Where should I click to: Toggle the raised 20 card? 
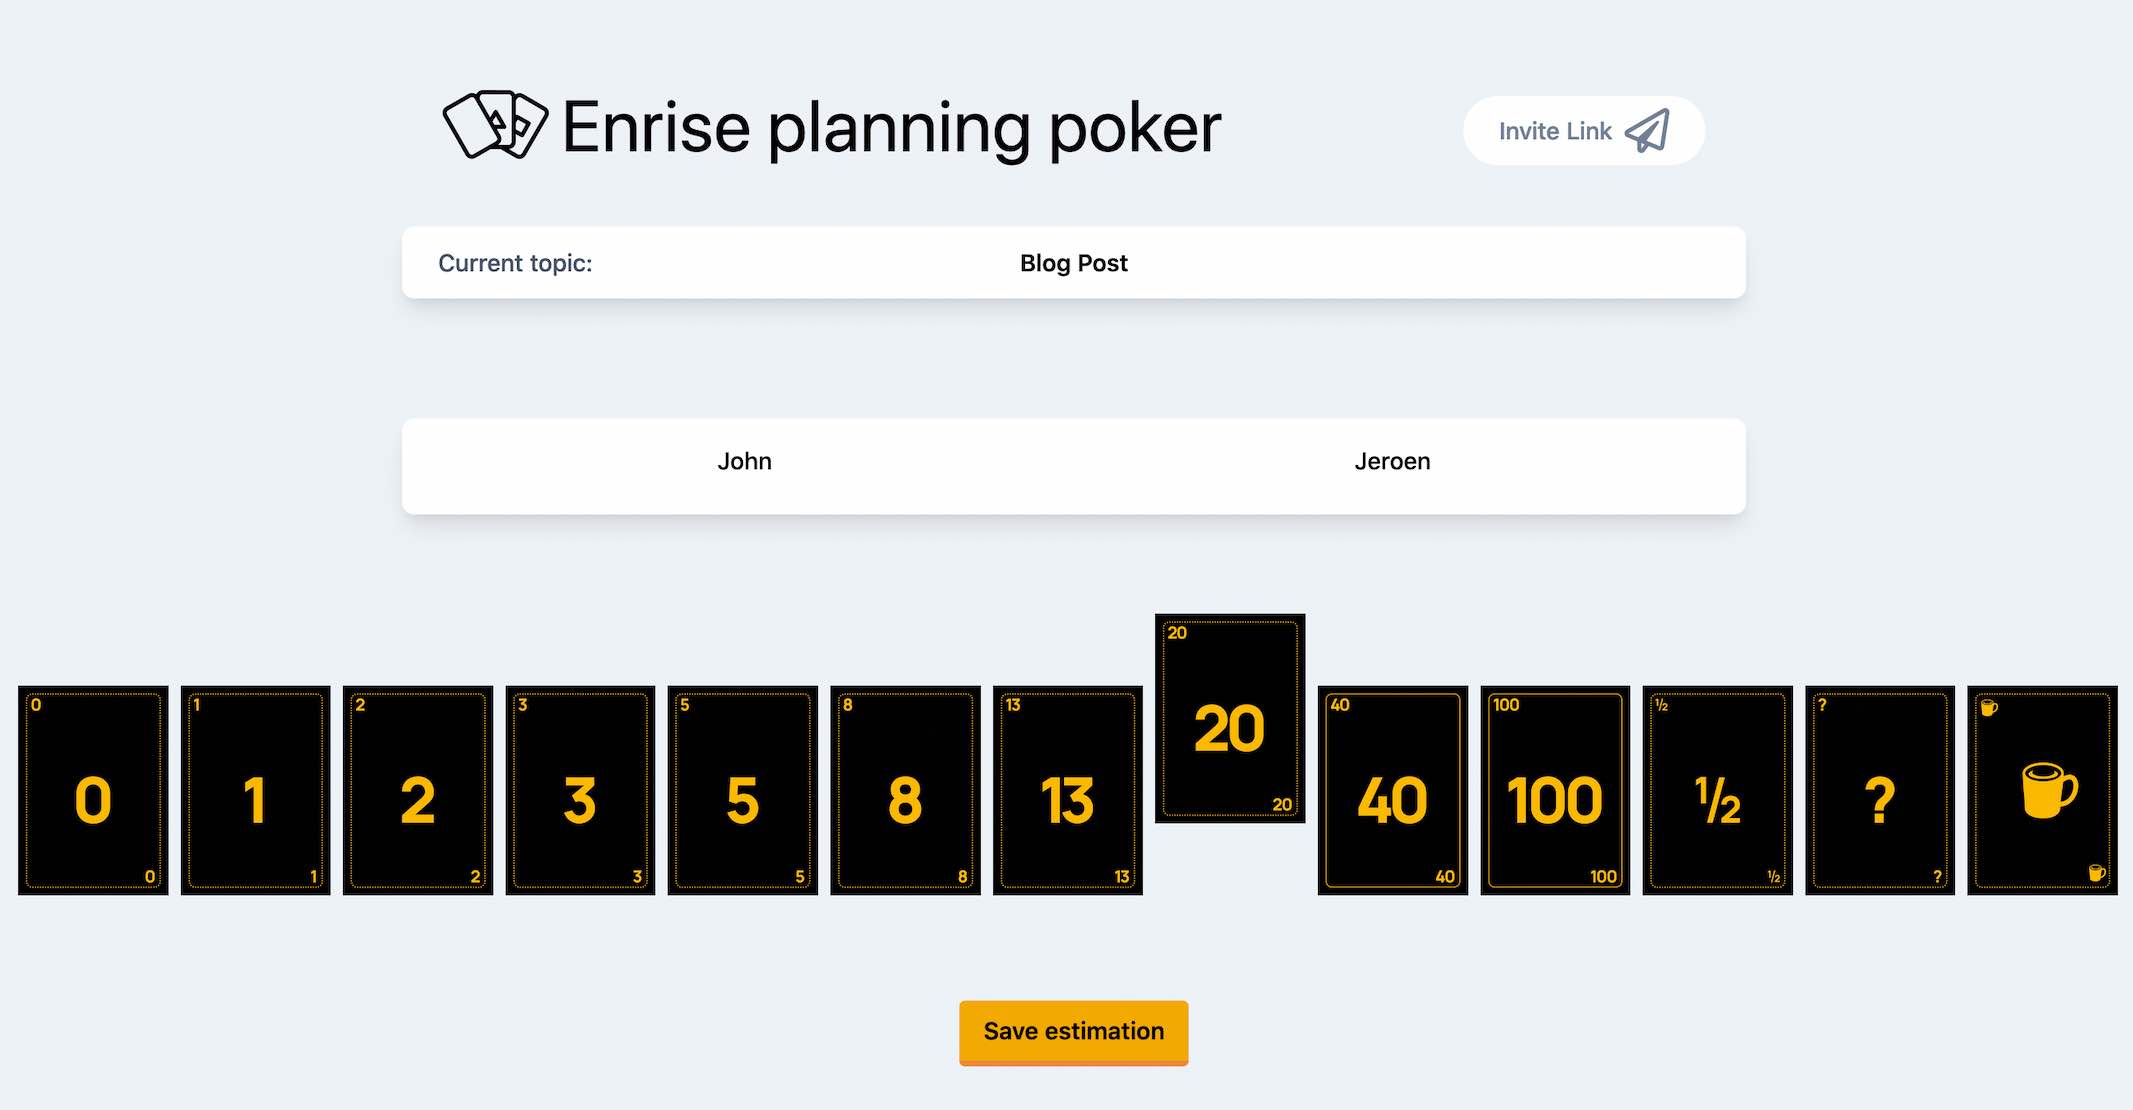click(x=1230, y=718)
